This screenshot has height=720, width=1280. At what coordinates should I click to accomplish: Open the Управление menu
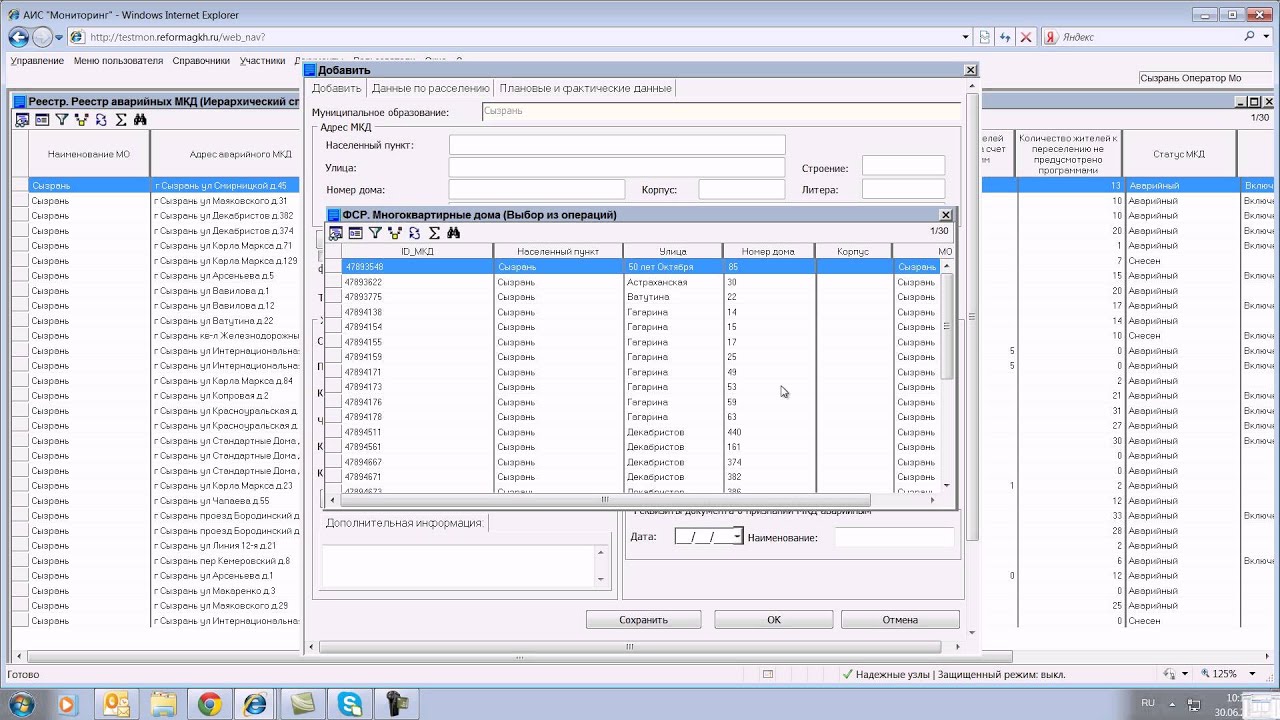click(37, 61)
